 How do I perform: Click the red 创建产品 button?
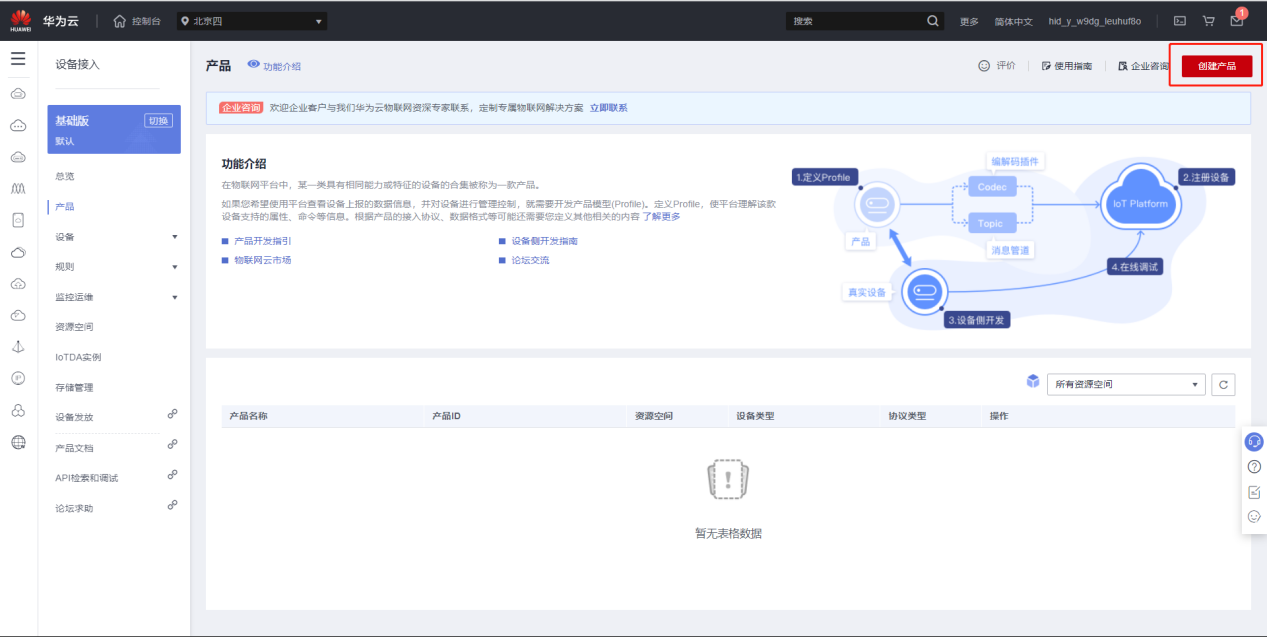1216,66
